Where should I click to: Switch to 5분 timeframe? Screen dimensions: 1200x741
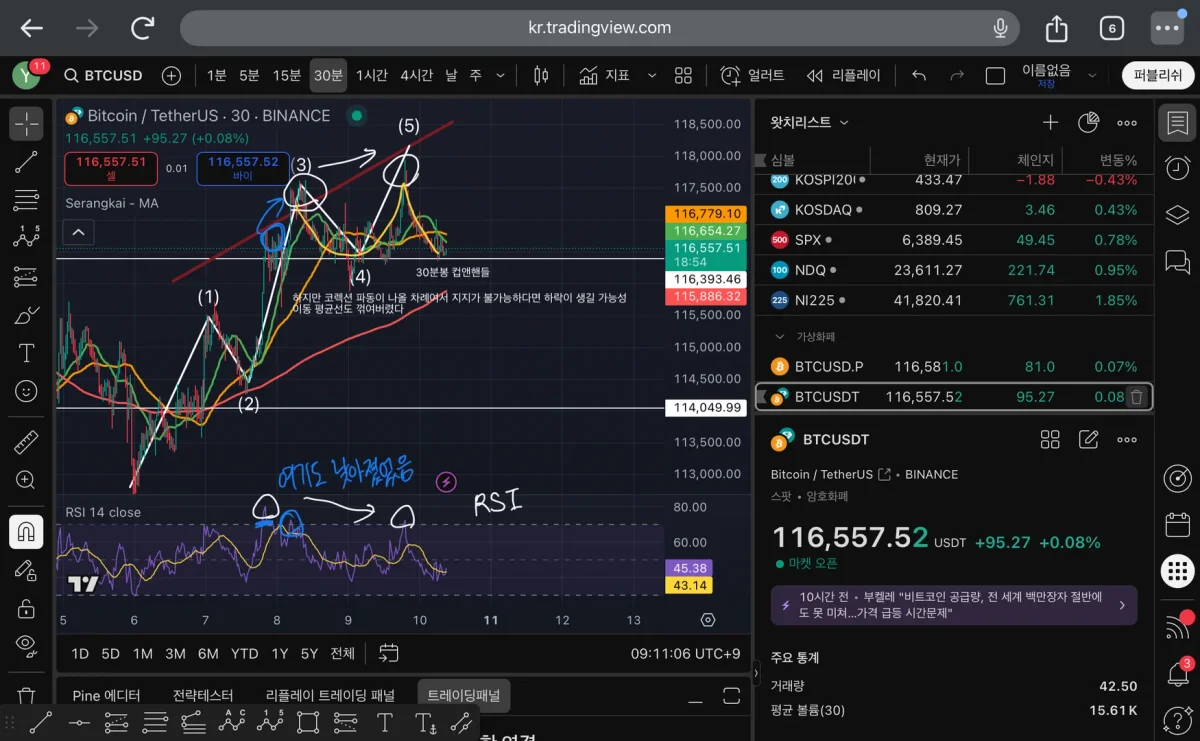pos(249,75)
